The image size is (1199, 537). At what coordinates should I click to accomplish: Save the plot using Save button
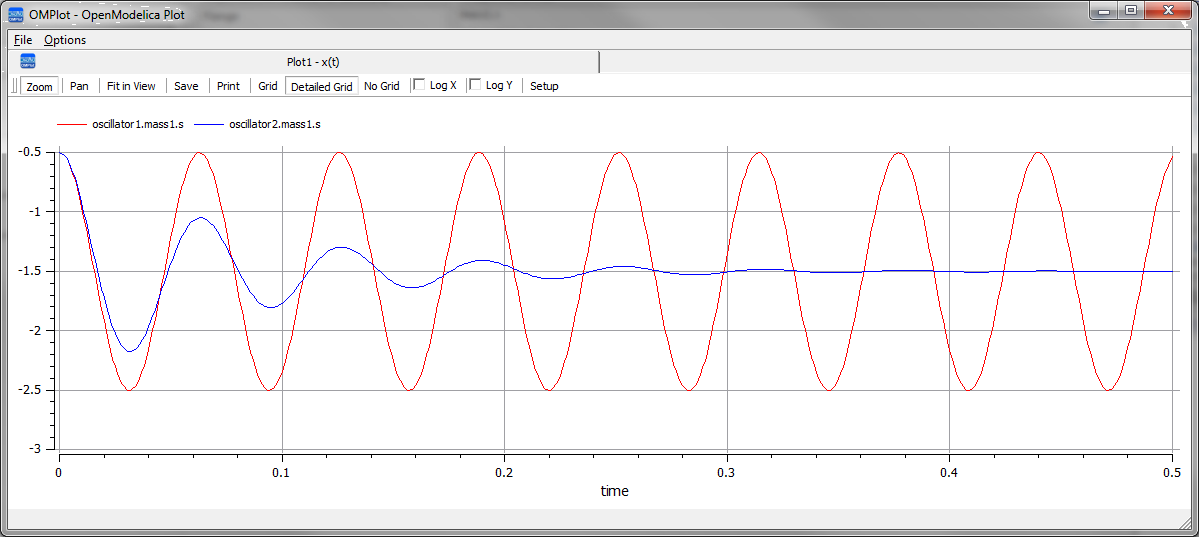click(186, 86)
